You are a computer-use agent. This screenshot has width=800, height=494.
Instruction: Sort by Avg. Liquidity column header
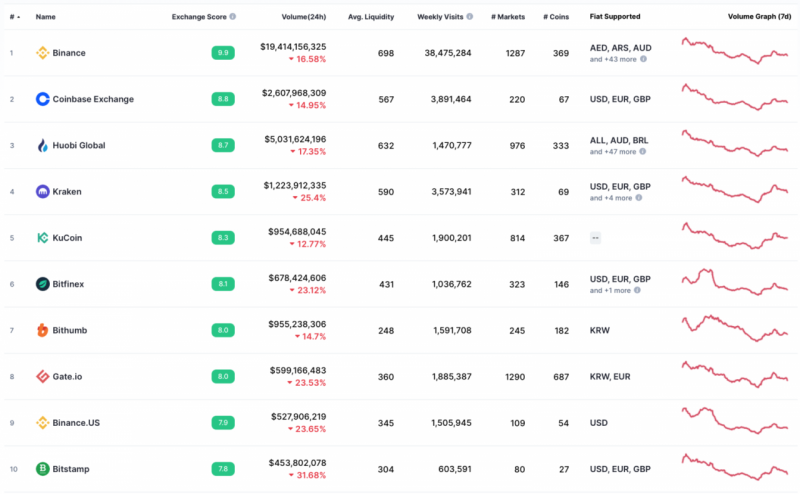(x=371, y=17)
